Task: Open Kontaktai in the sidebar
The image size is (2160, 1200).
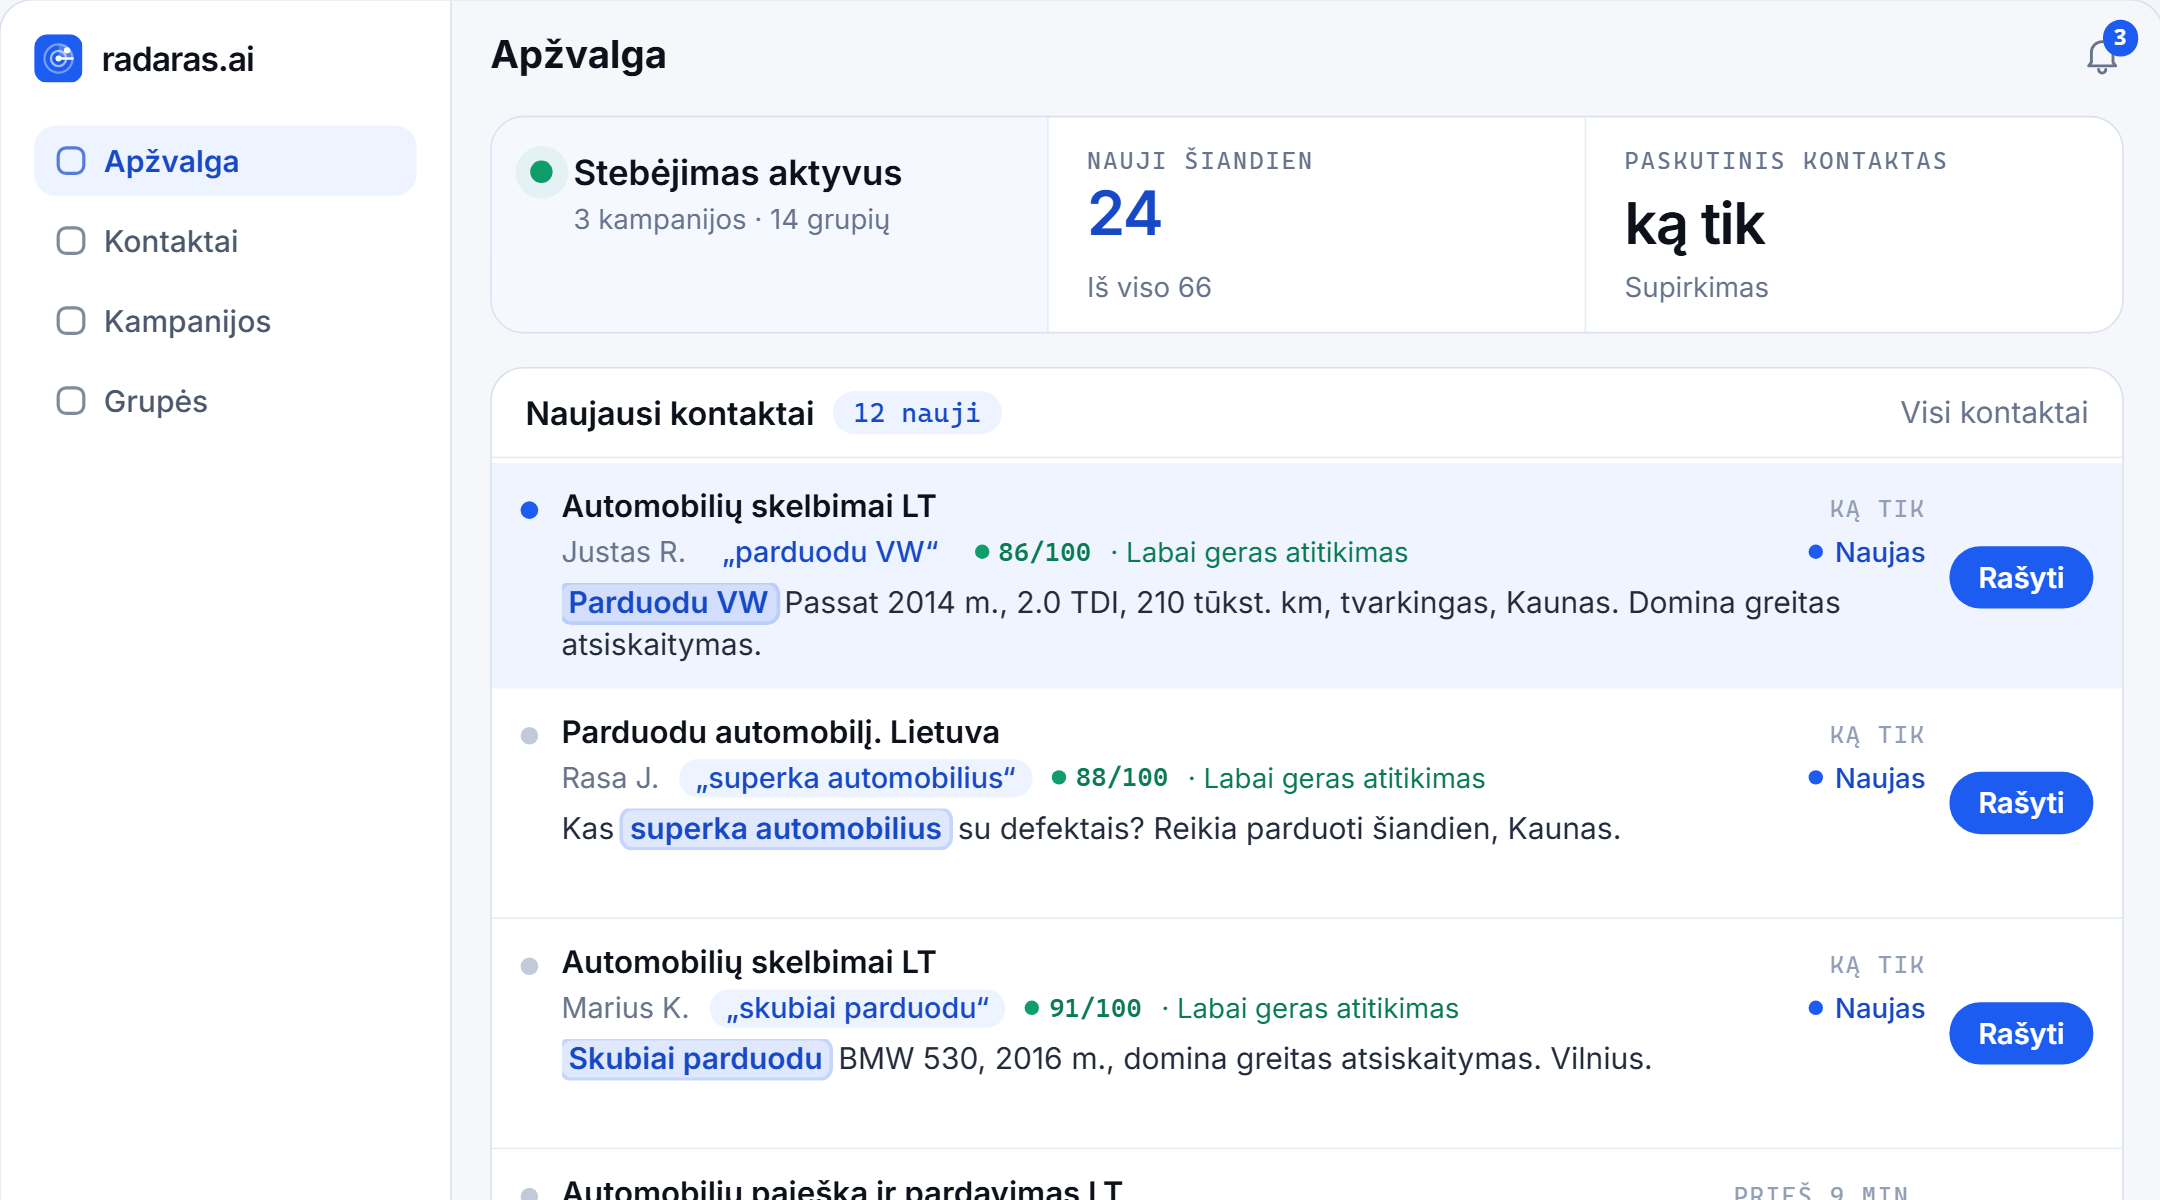Action: point(225,241)
